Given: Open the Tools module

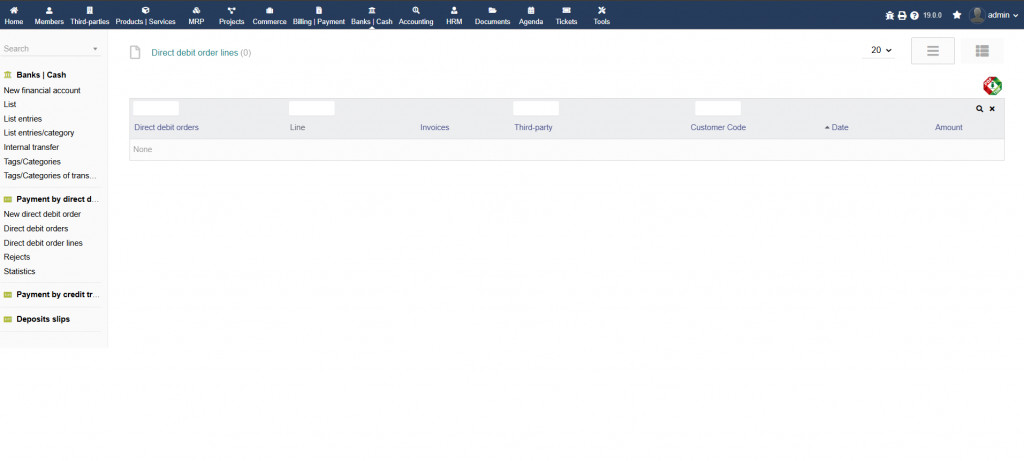Looking at the screenshot, I should pyautogui.click(x=601, y=15).
